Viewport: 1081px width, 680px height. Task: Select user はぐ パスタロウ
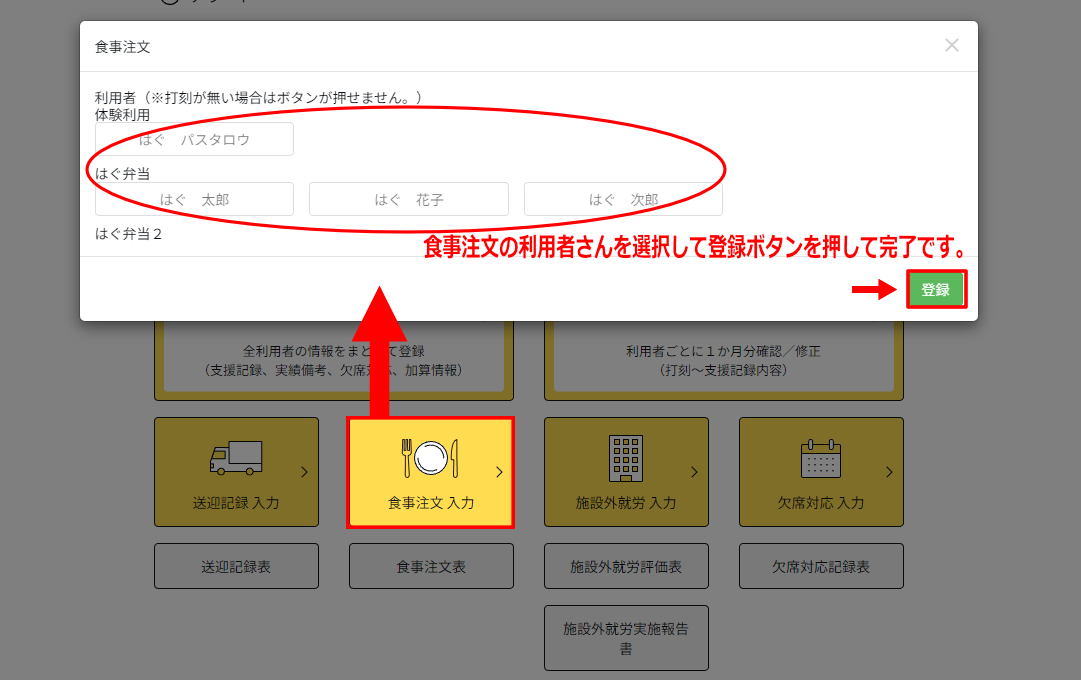(194, 140)
